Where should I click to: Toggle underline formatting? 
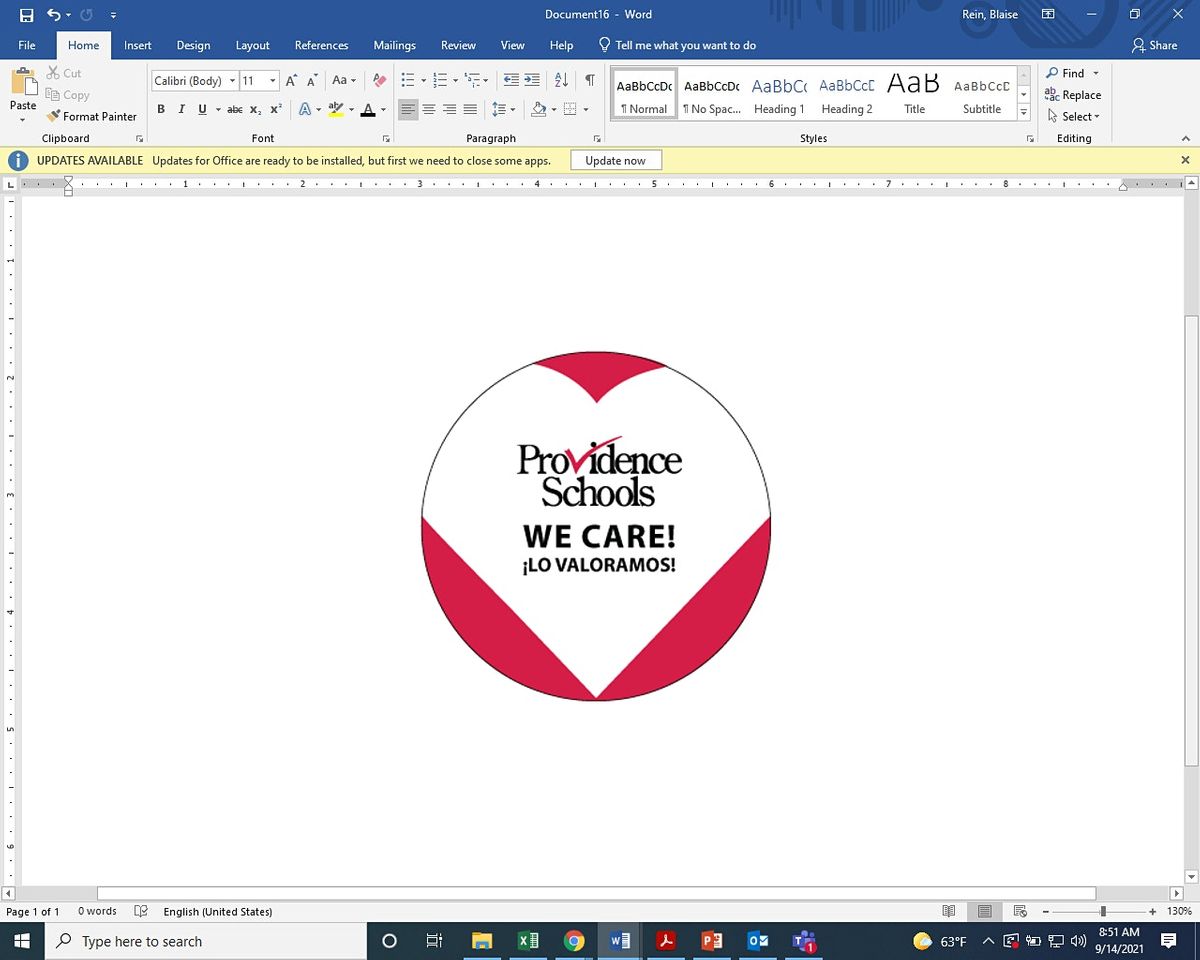click(202, 109)
